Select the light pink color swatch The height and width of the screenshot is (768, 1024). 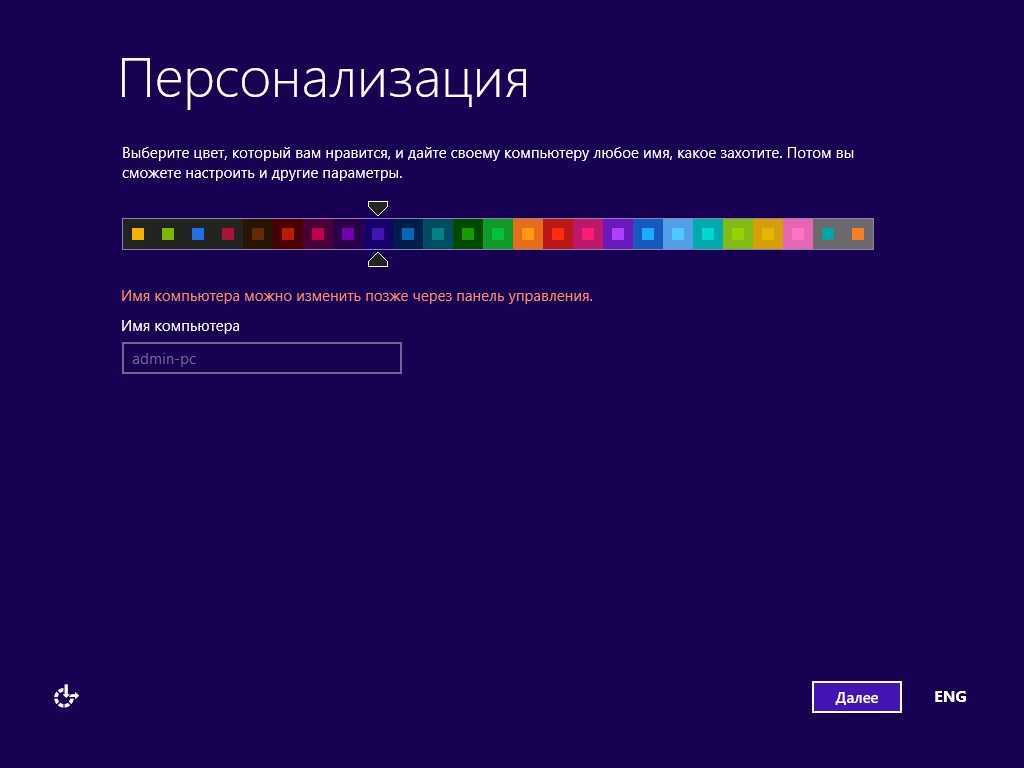click(798, 234)
